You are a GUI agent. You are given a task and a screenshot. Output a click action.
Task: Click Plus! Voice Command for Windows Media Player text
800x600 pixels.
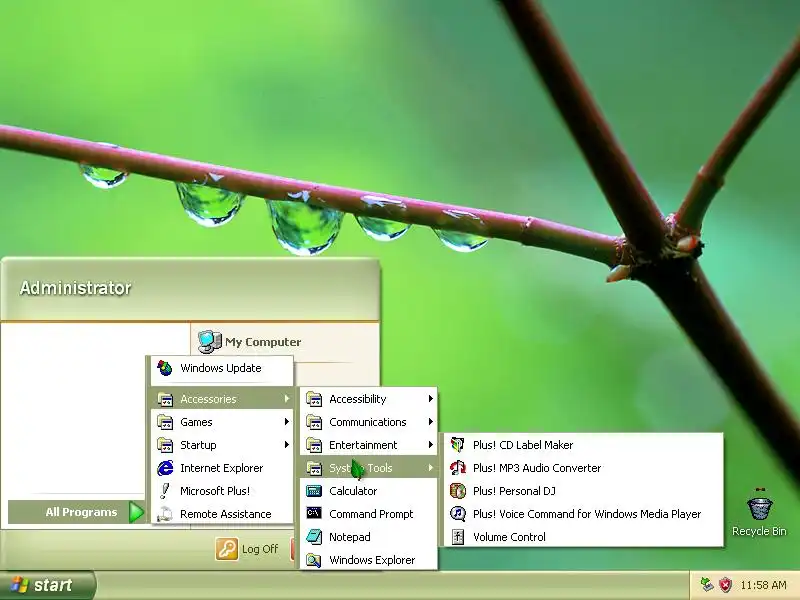click(x=587, y=514)
